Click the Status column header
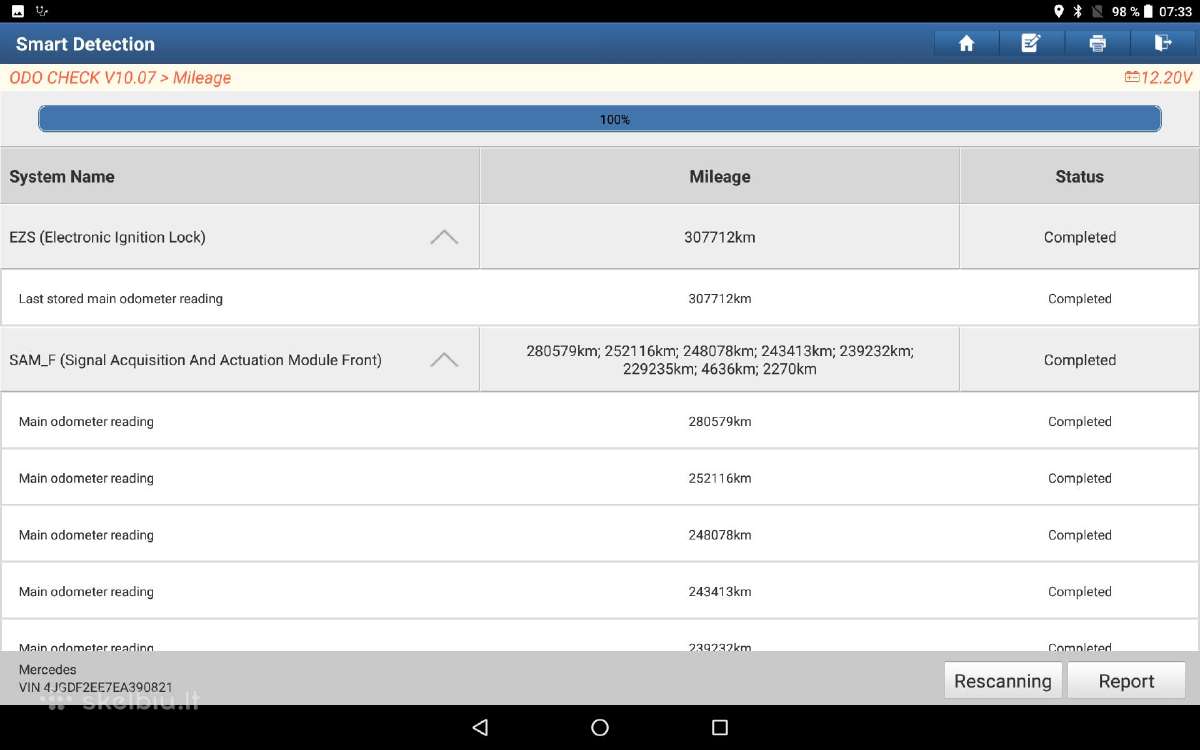This screenshot has height=750, width=1200. pyautogui.click(x=1080, y=177)
